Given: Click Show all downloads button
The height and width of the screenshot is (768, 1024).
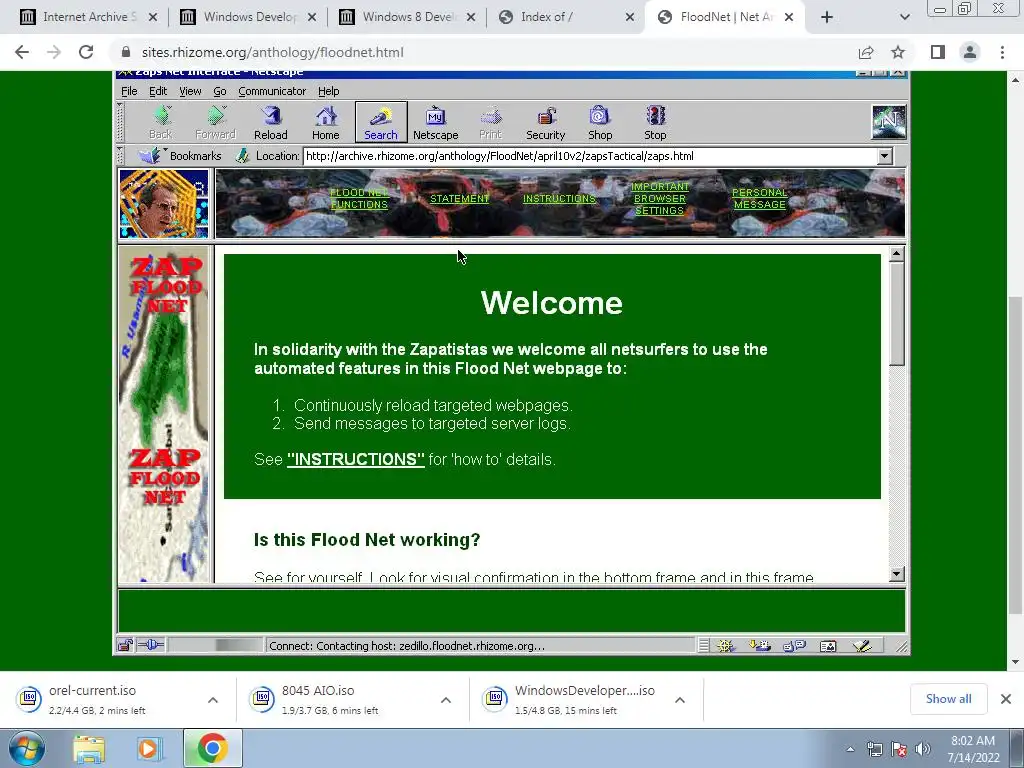Looking at the screenshot, I should click(x=948, y=699).
